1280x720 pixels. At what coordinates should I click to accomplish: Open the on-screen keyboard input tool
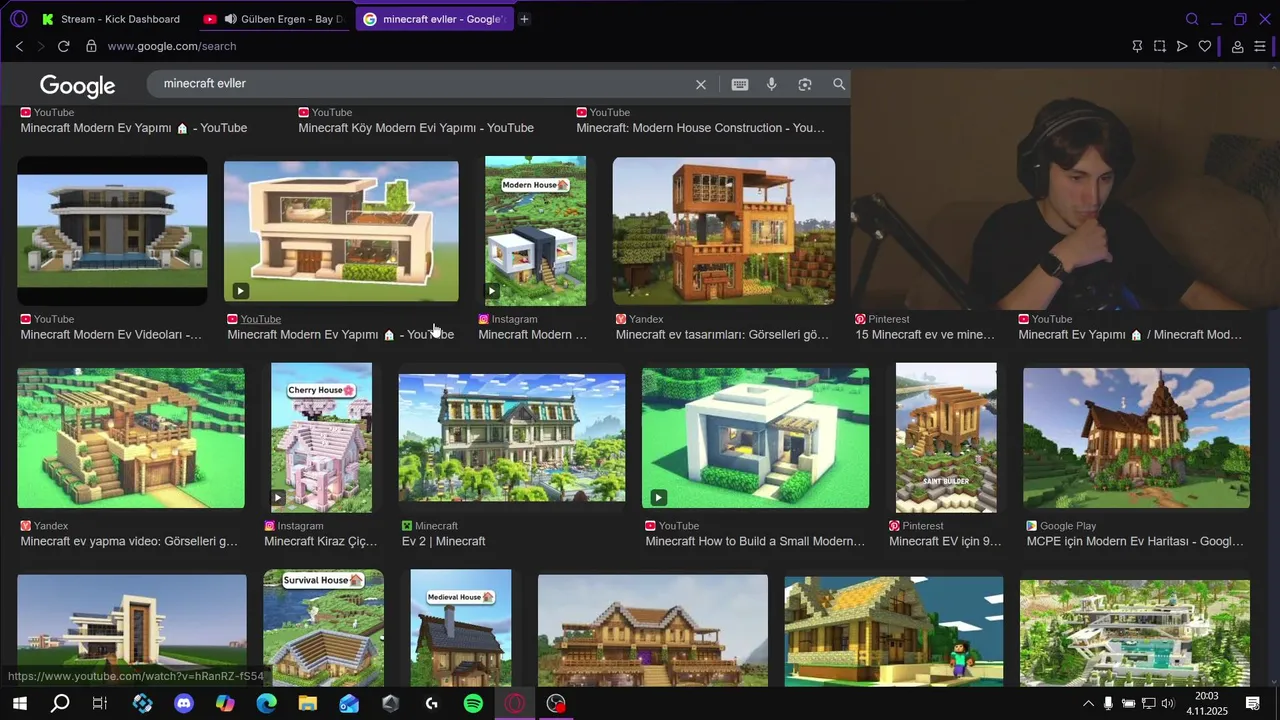[740, 85]
